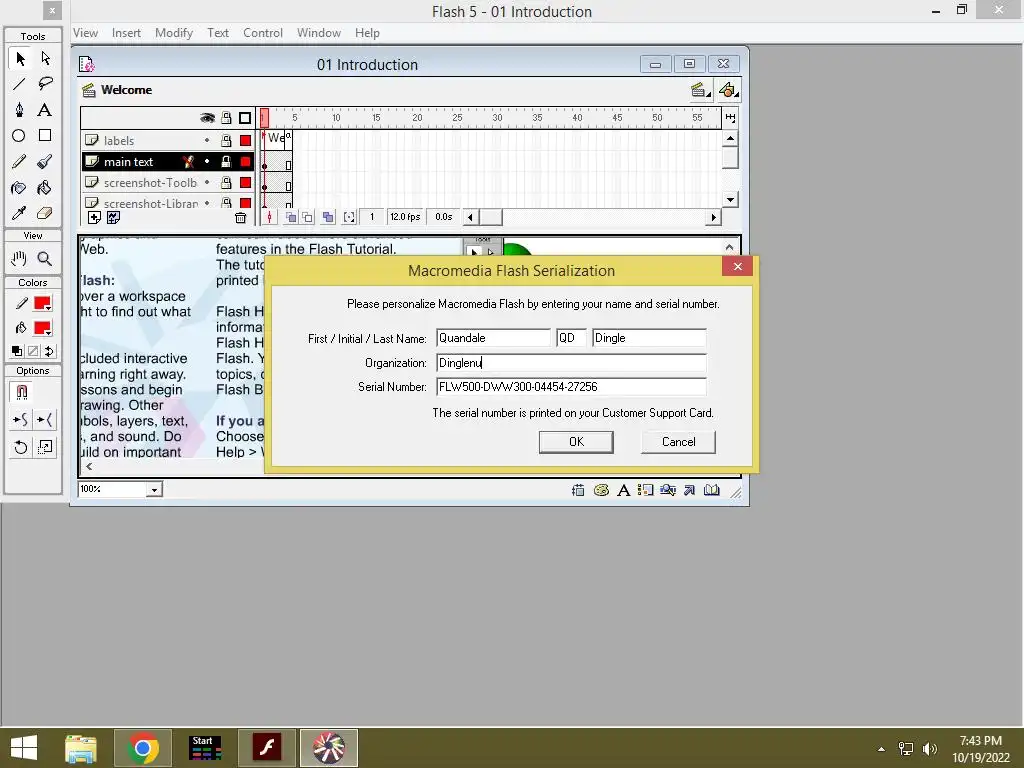The height and width of the screenshot is (768, 1024).
Task: Open the Frame View timeline options button
Action: [730, 118]
